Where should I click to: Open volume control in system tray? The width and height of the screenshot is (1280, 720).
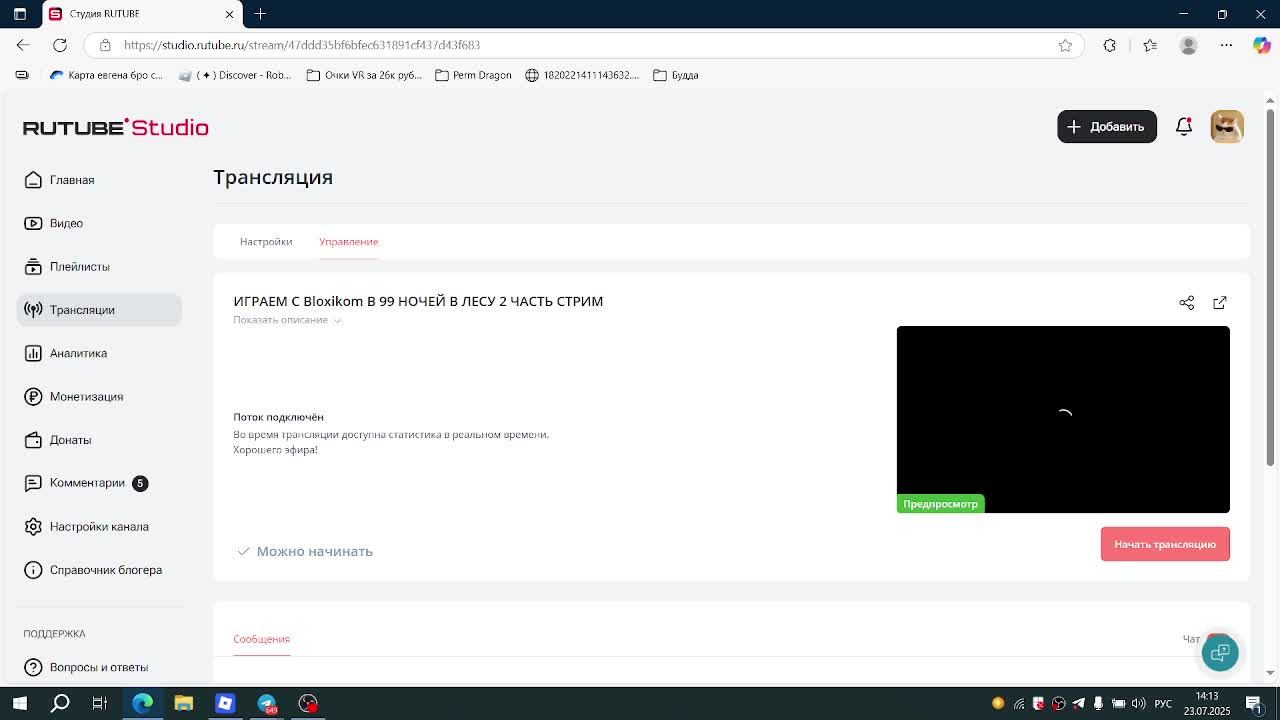tap(1138, 703)
